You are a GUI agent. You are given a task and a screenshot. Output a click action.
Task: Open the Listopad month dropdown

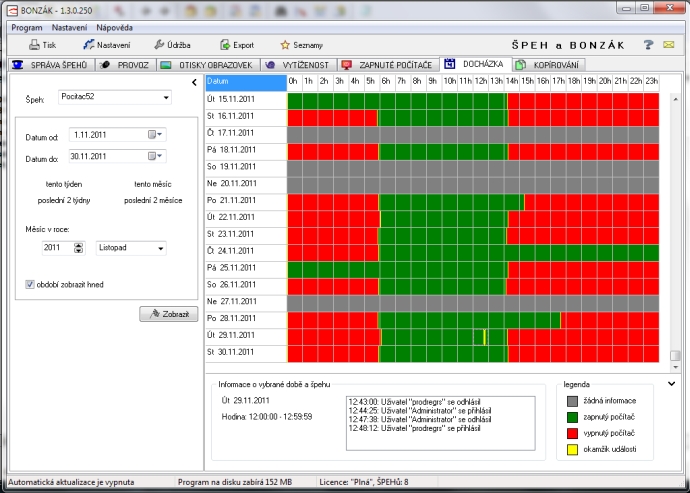click(x=161, y=248)
